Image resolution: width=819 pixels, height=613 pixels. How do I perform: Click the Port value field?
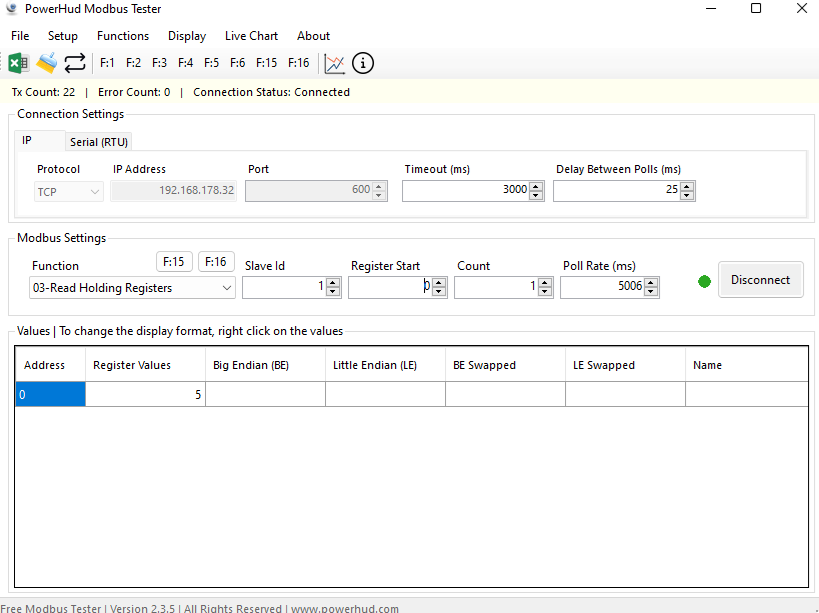coord(308,191)
